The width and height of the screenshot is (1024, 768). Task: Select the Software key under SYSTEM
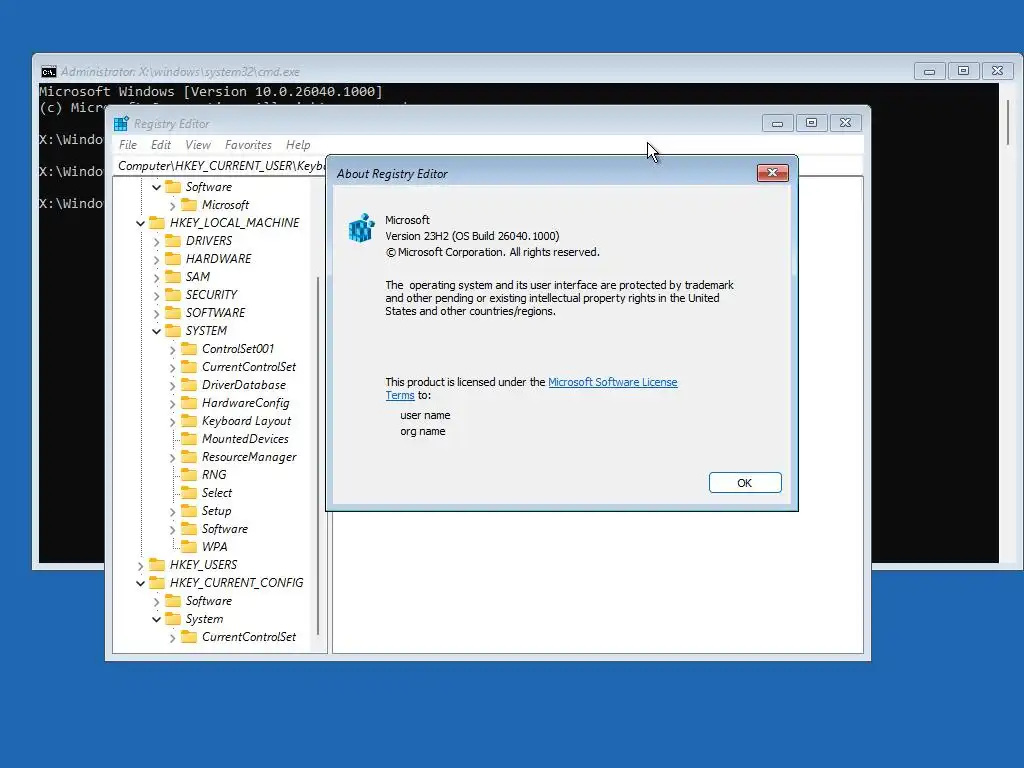pos(225,529)
